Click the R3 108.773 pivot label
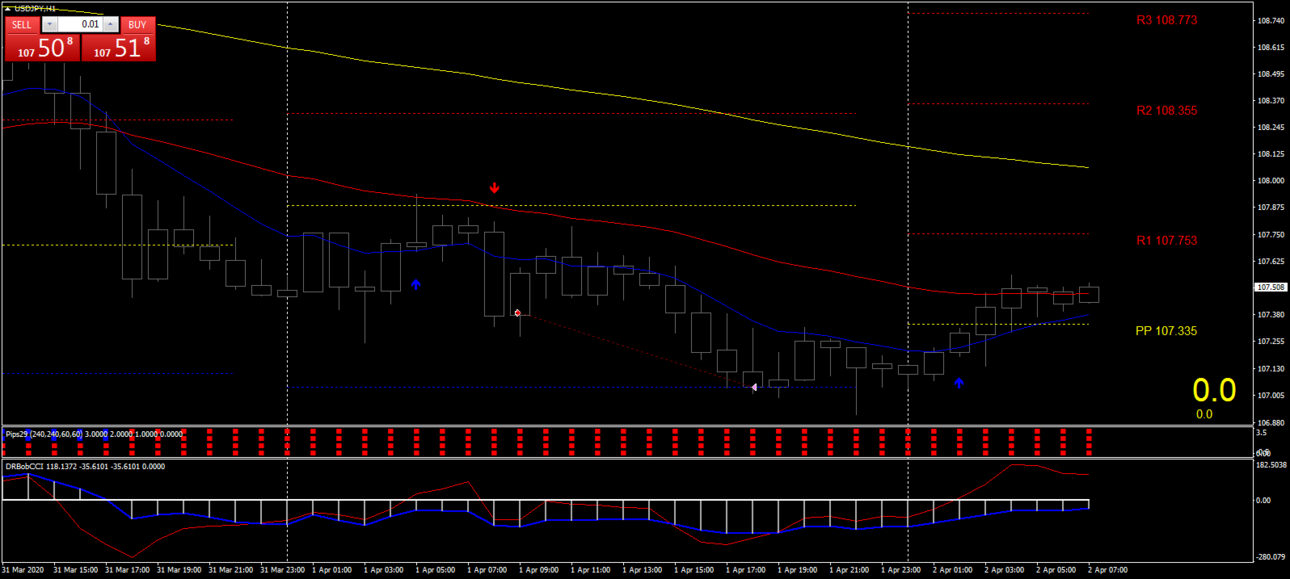 1166,20
